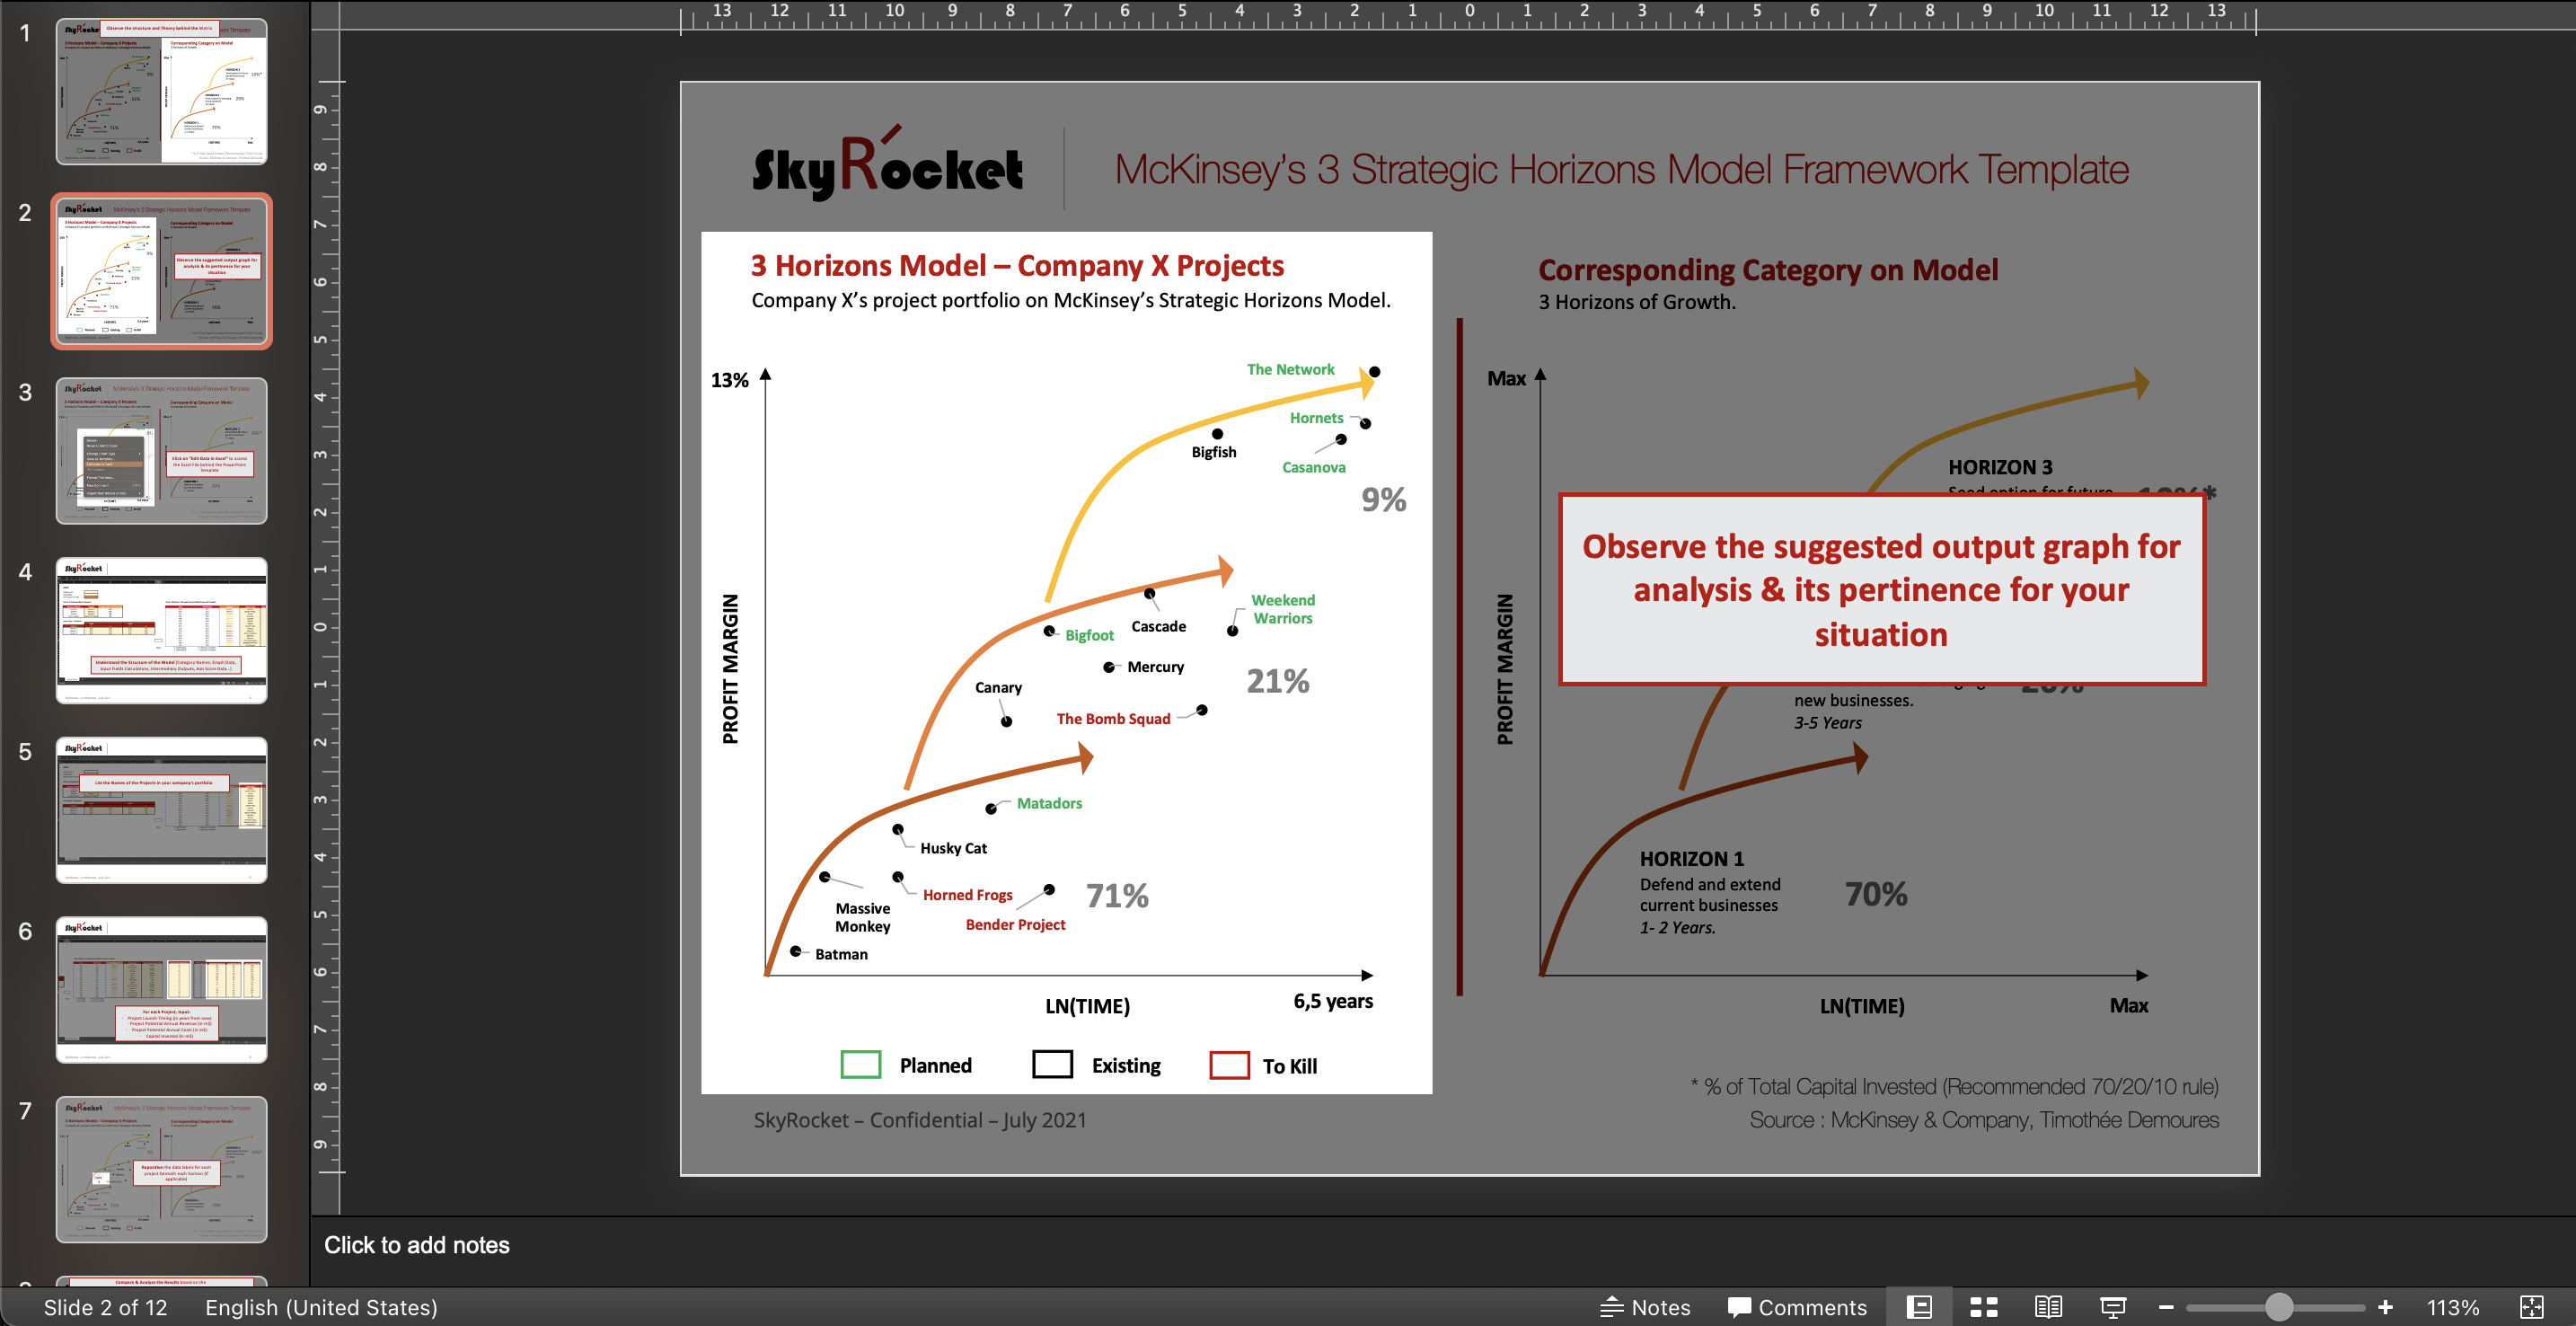This screenshot has width=2576, height=1326.
Task: Click the 21% value on left chart
Action: (x=1277, y=681)
